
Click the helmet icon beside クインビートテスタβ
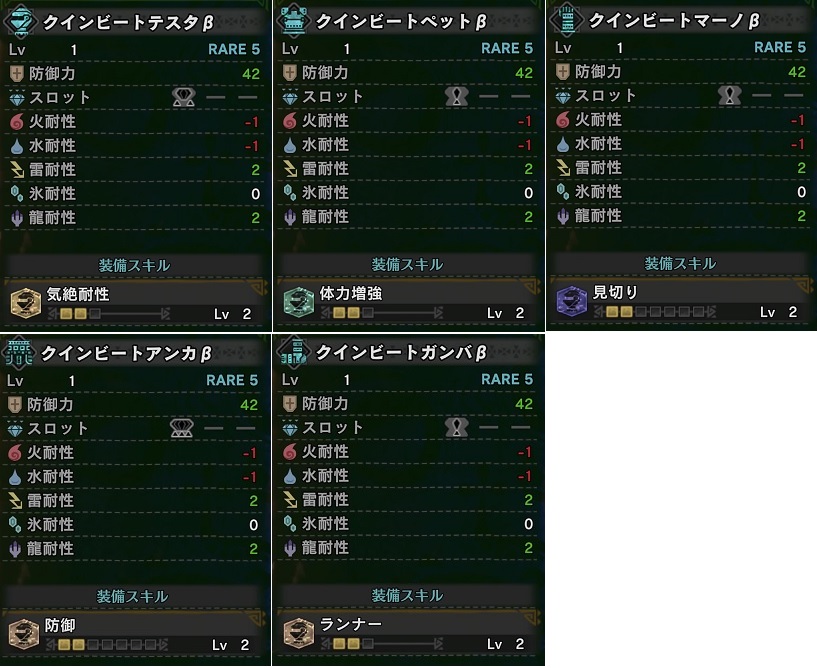point(20,21)
